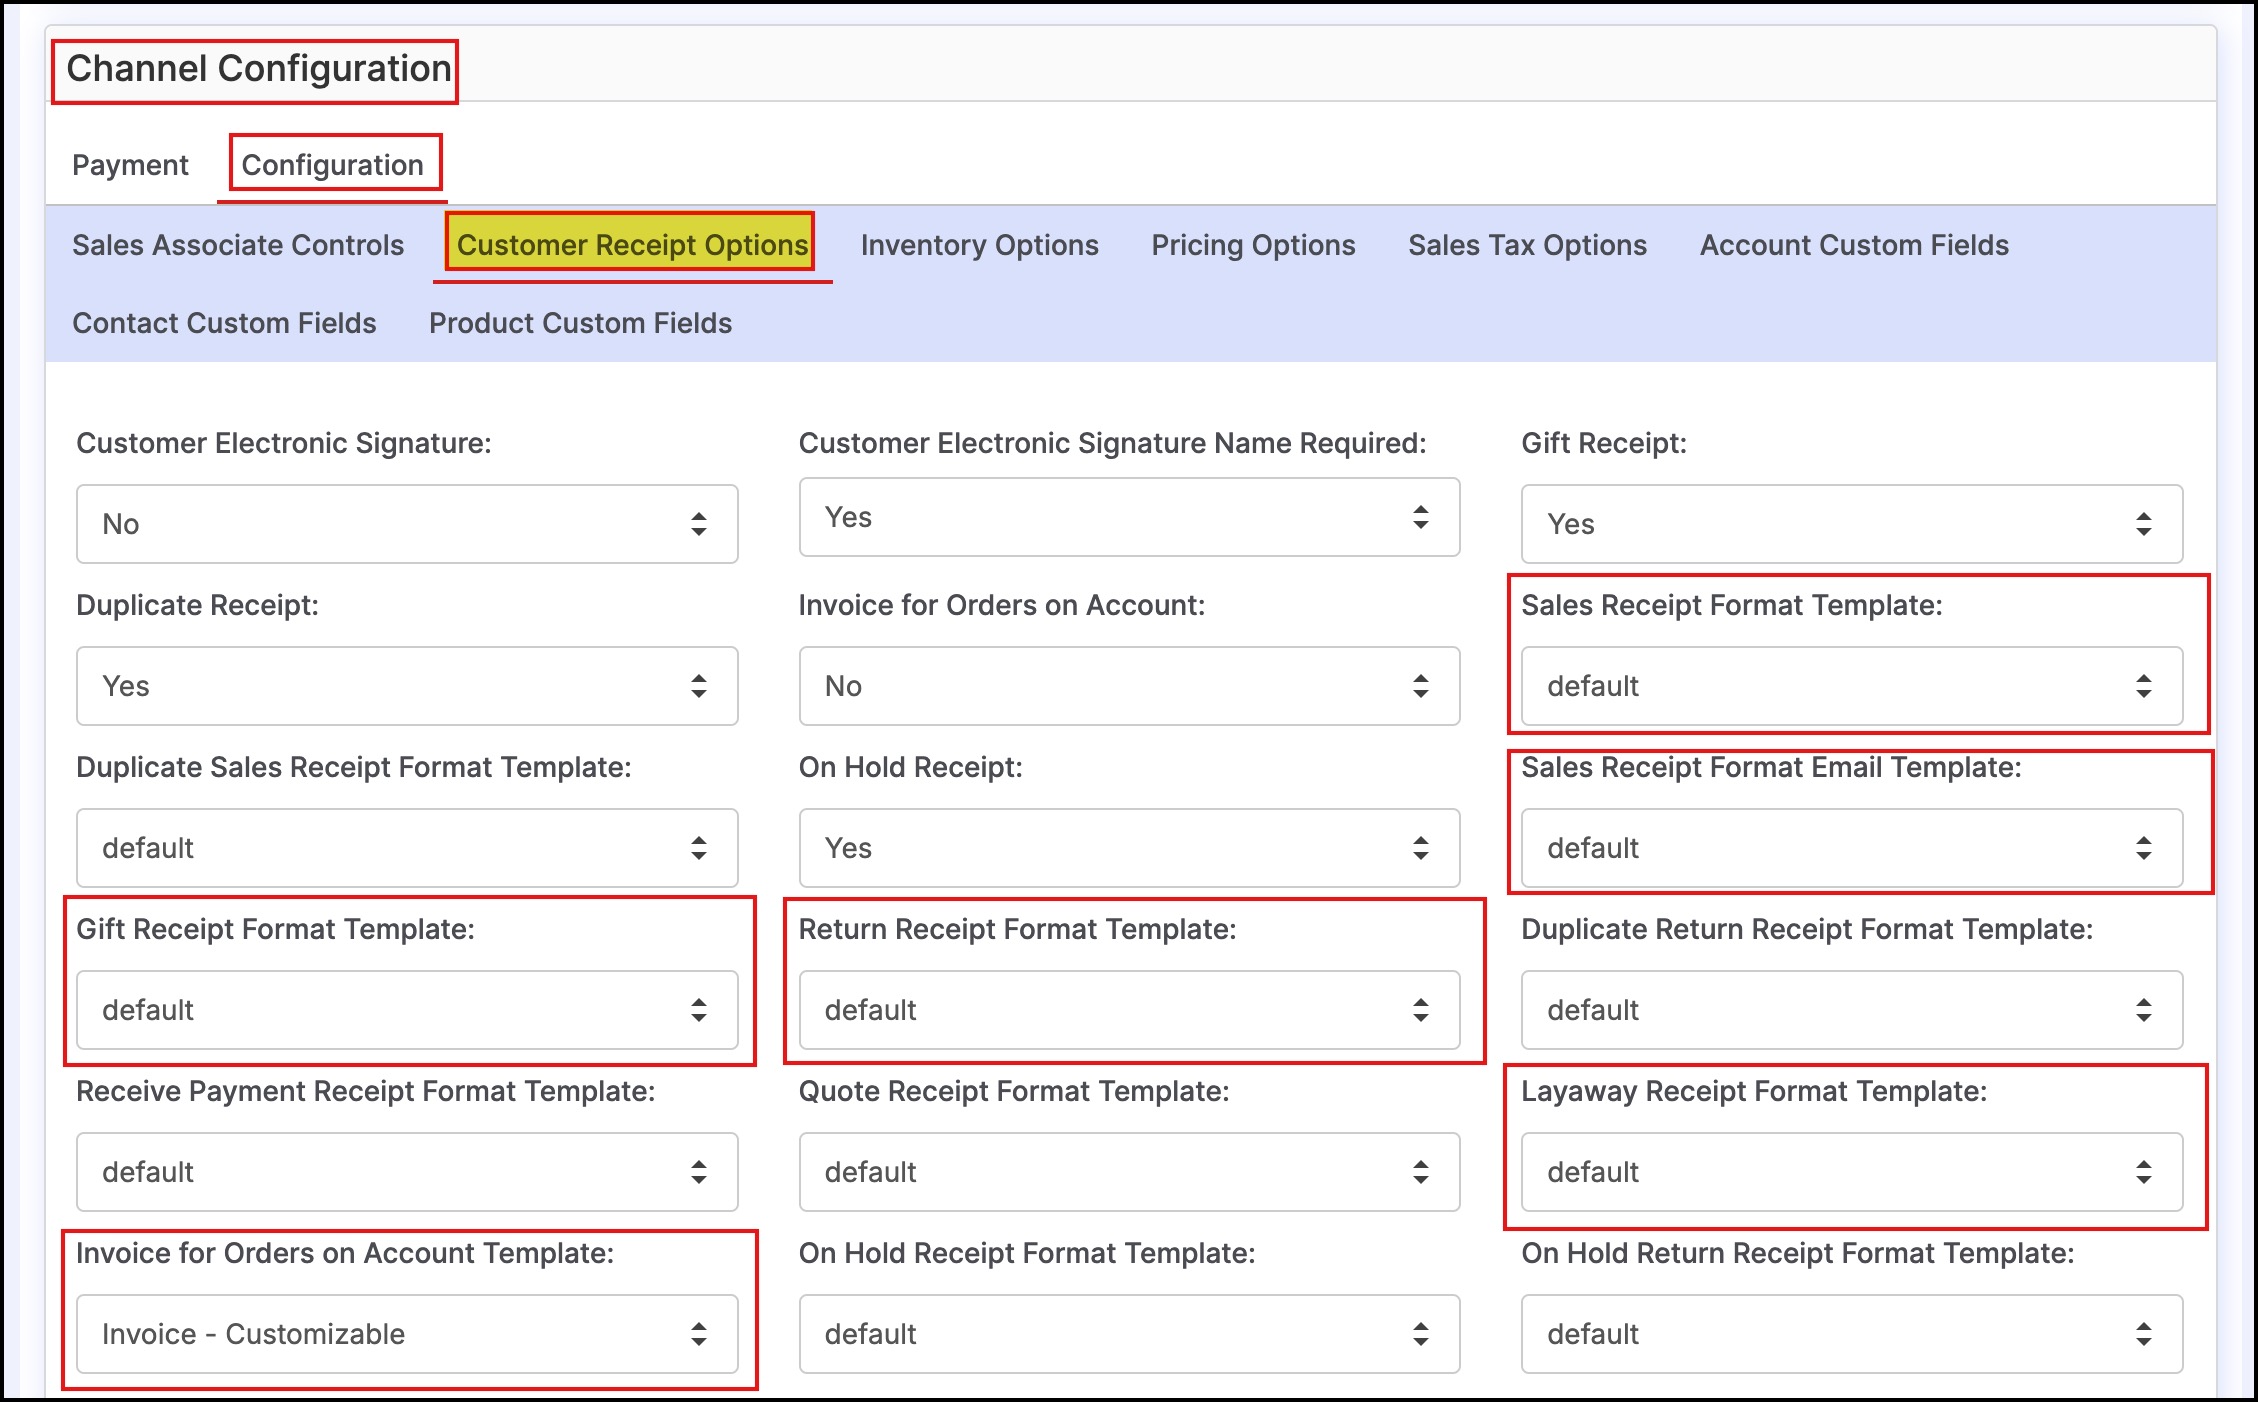Click the Channel Configuration heading
This screenshot has width=2258, height=1402.
(x=258, y=69)
